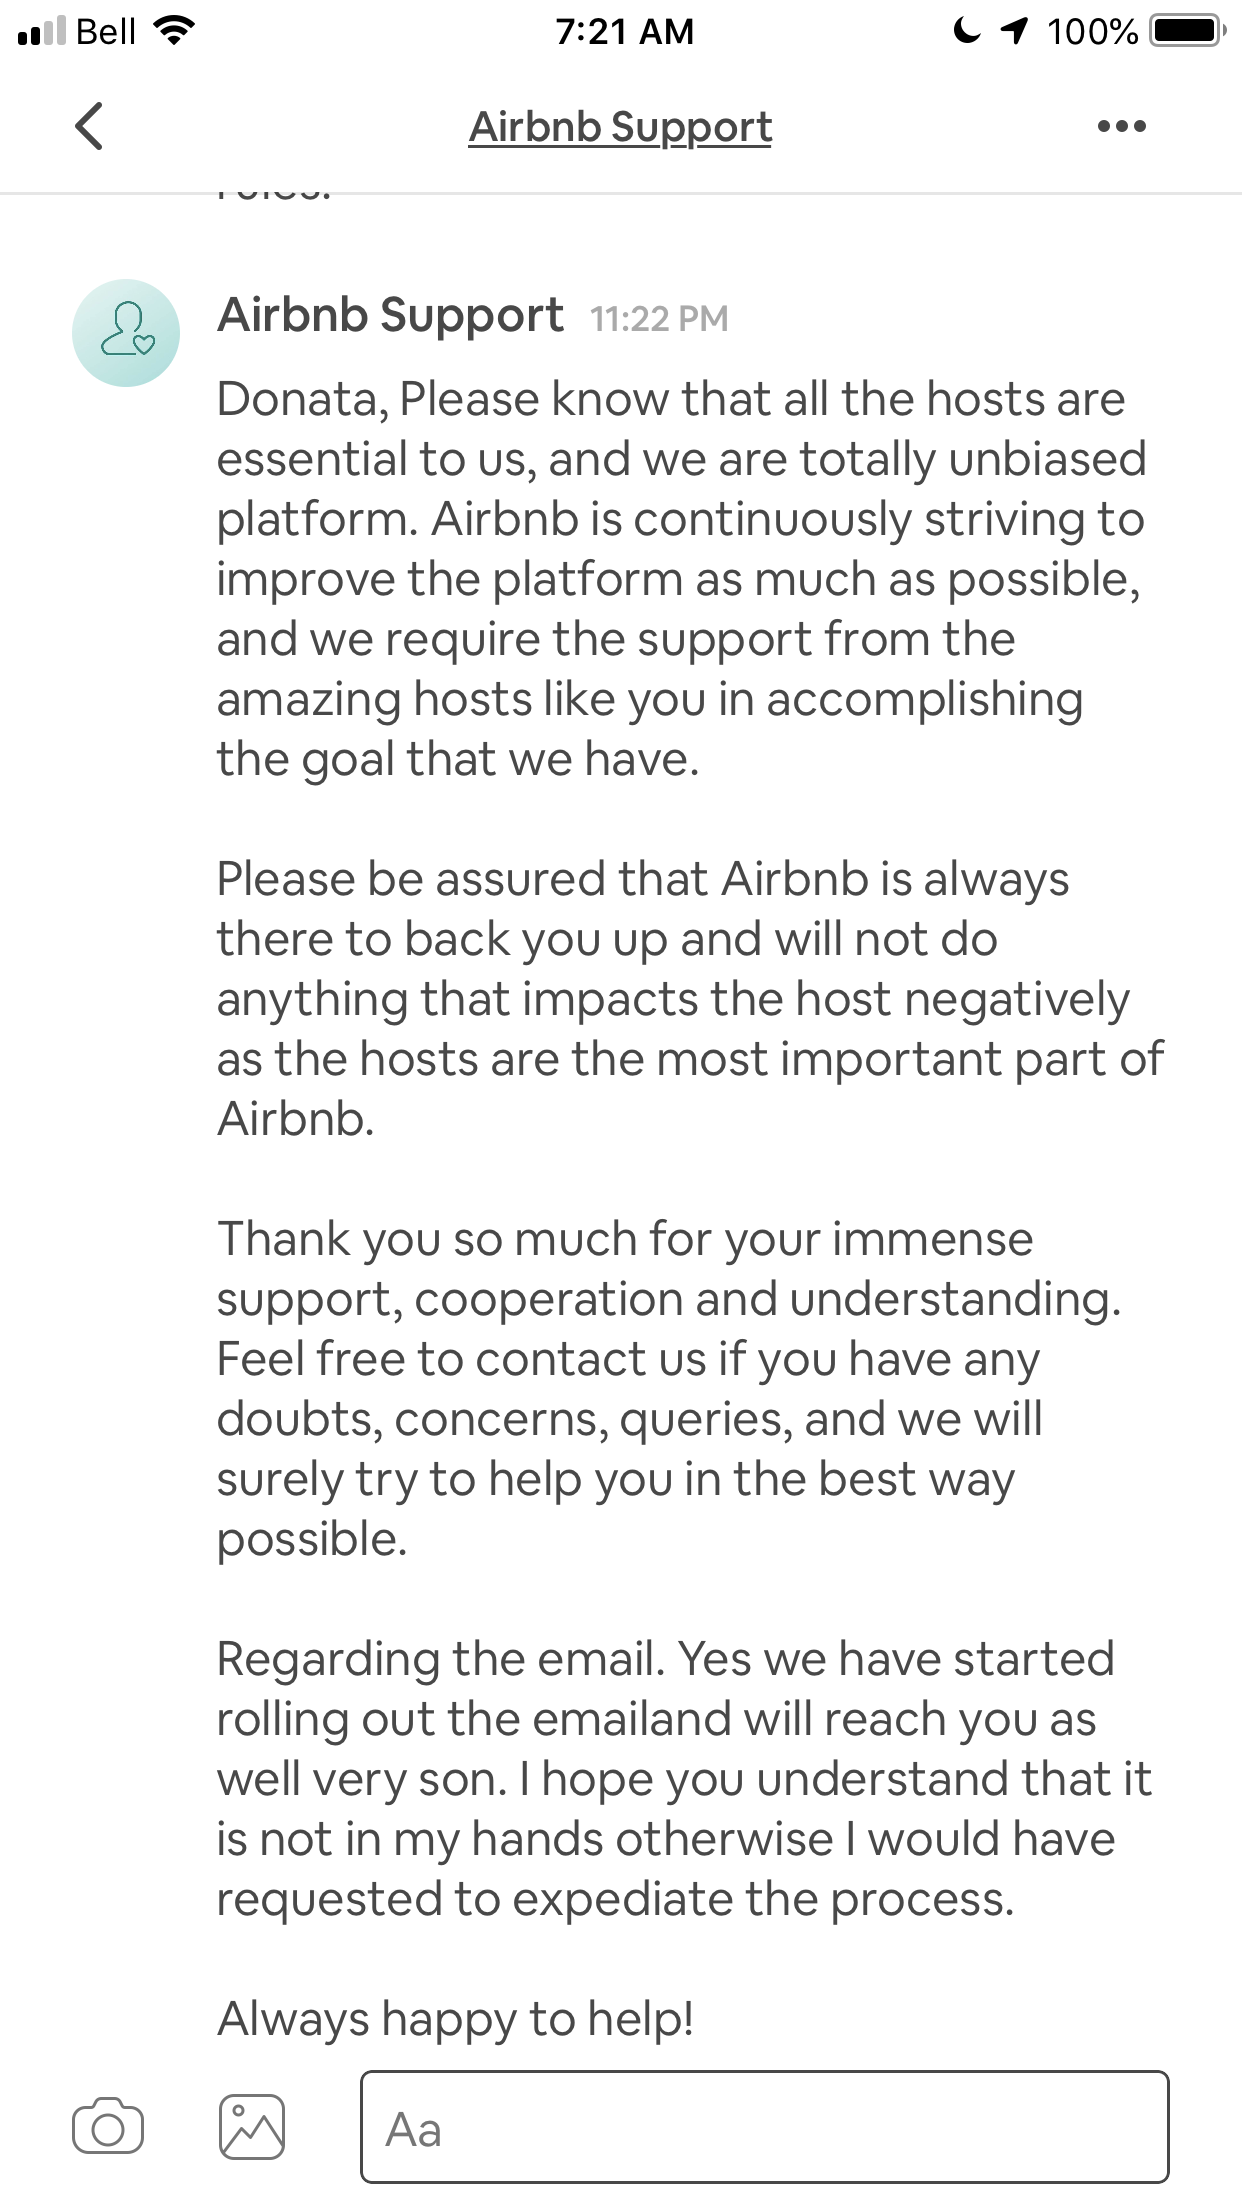The height and width of the screenshot is (2208, 1242).
Task: Tap the battery icon in status bar
Action: [1187, 31]
